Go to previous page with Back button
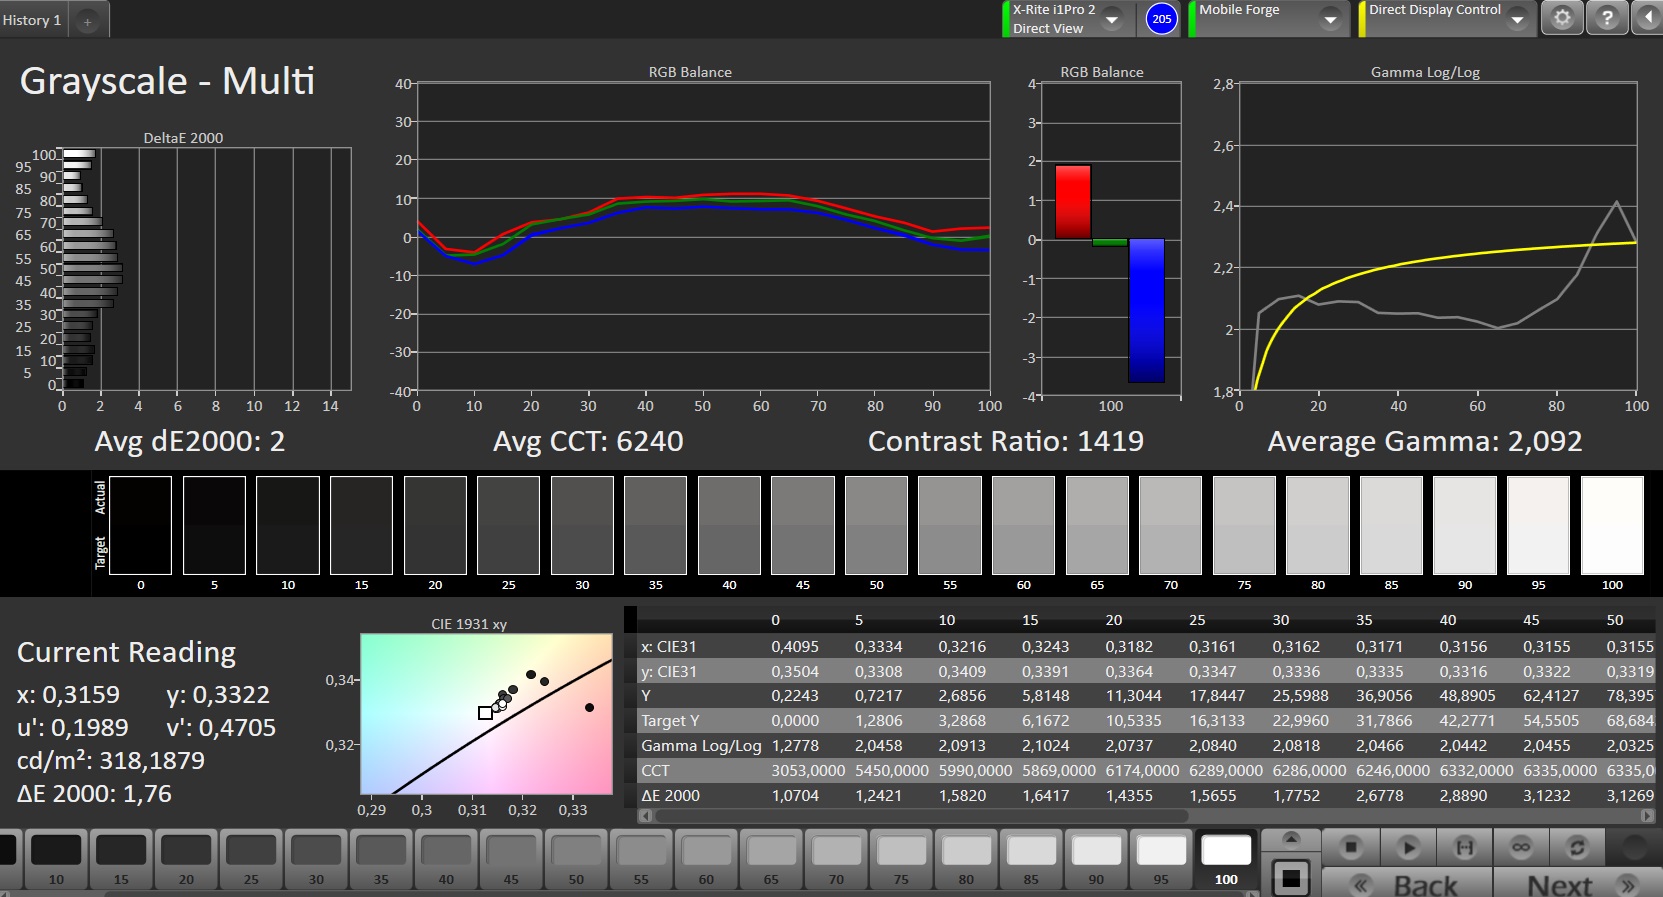 click(x=1408, y=884)
